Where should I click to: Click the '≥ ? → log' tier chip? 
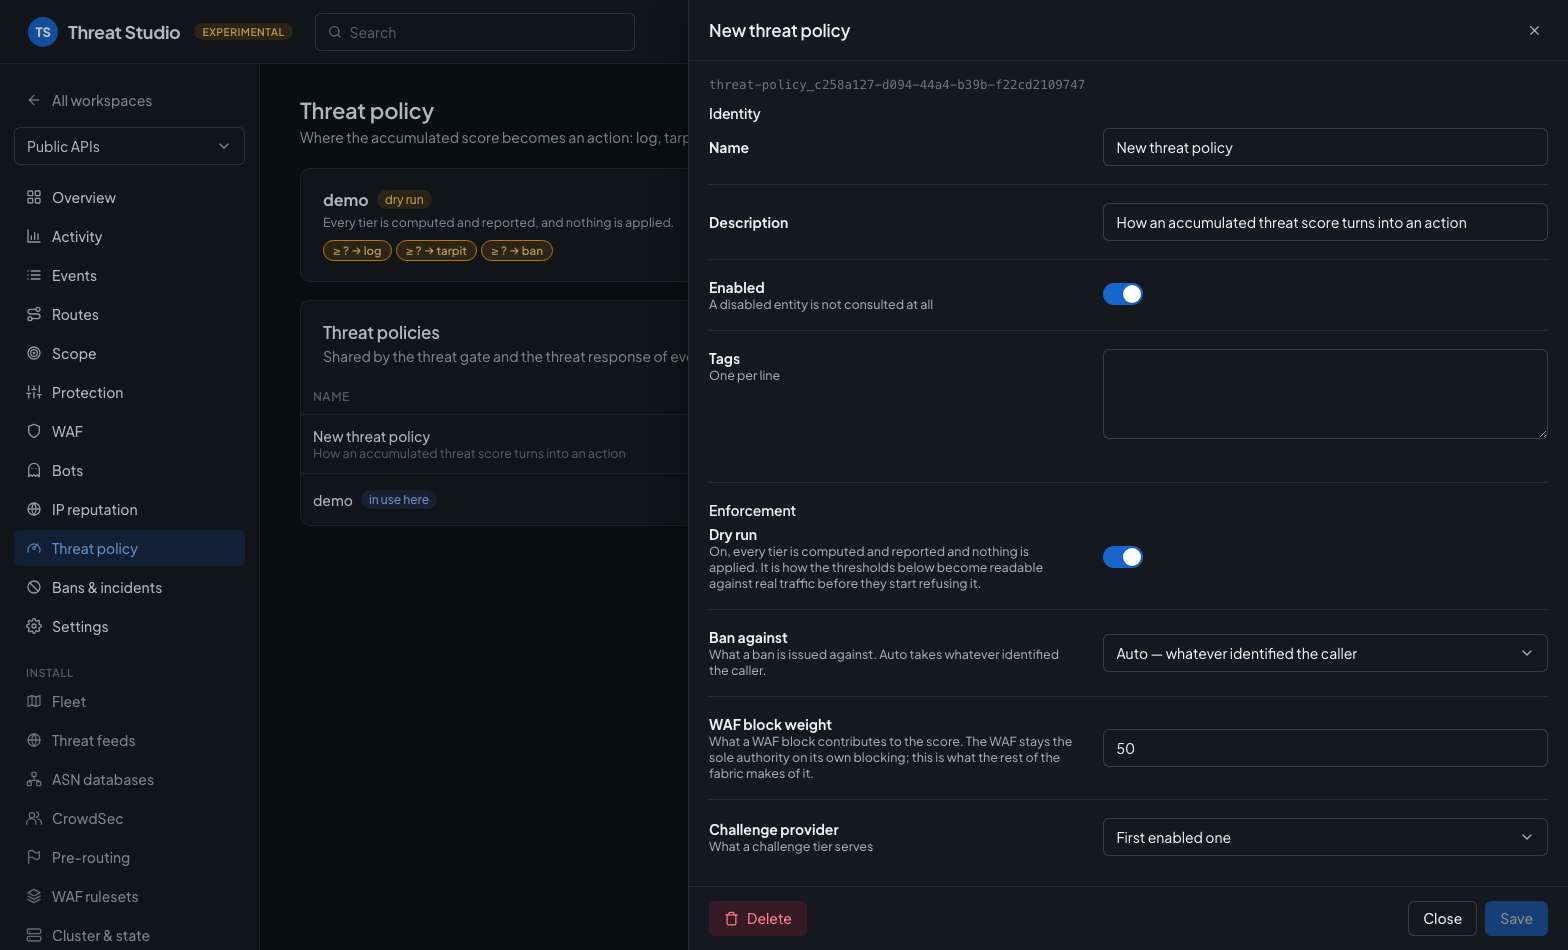tap(357, 251)
